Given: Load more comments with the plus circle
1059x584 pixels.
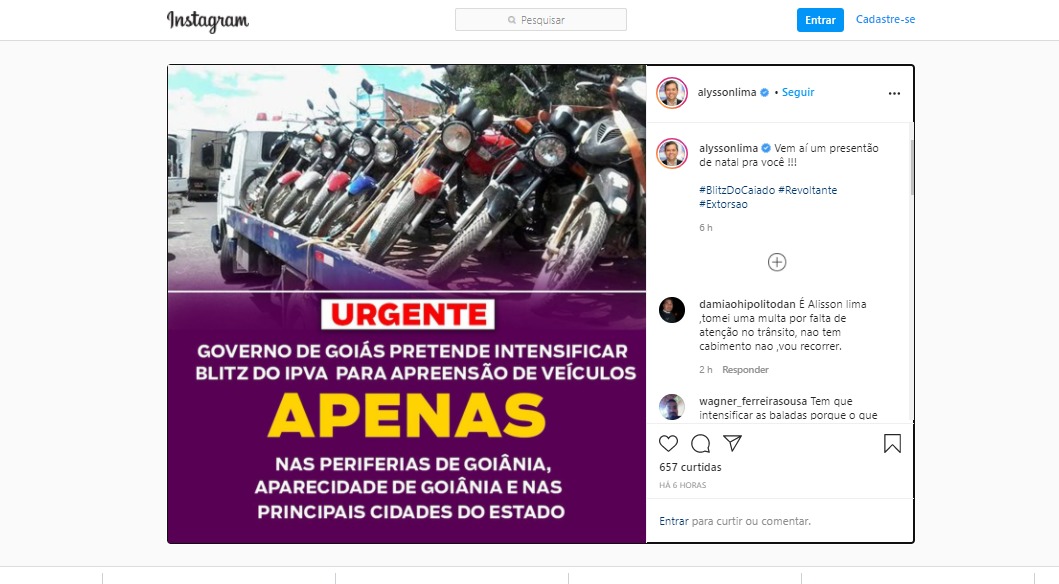Looking at the screenshot, I should tap(777, 262).
